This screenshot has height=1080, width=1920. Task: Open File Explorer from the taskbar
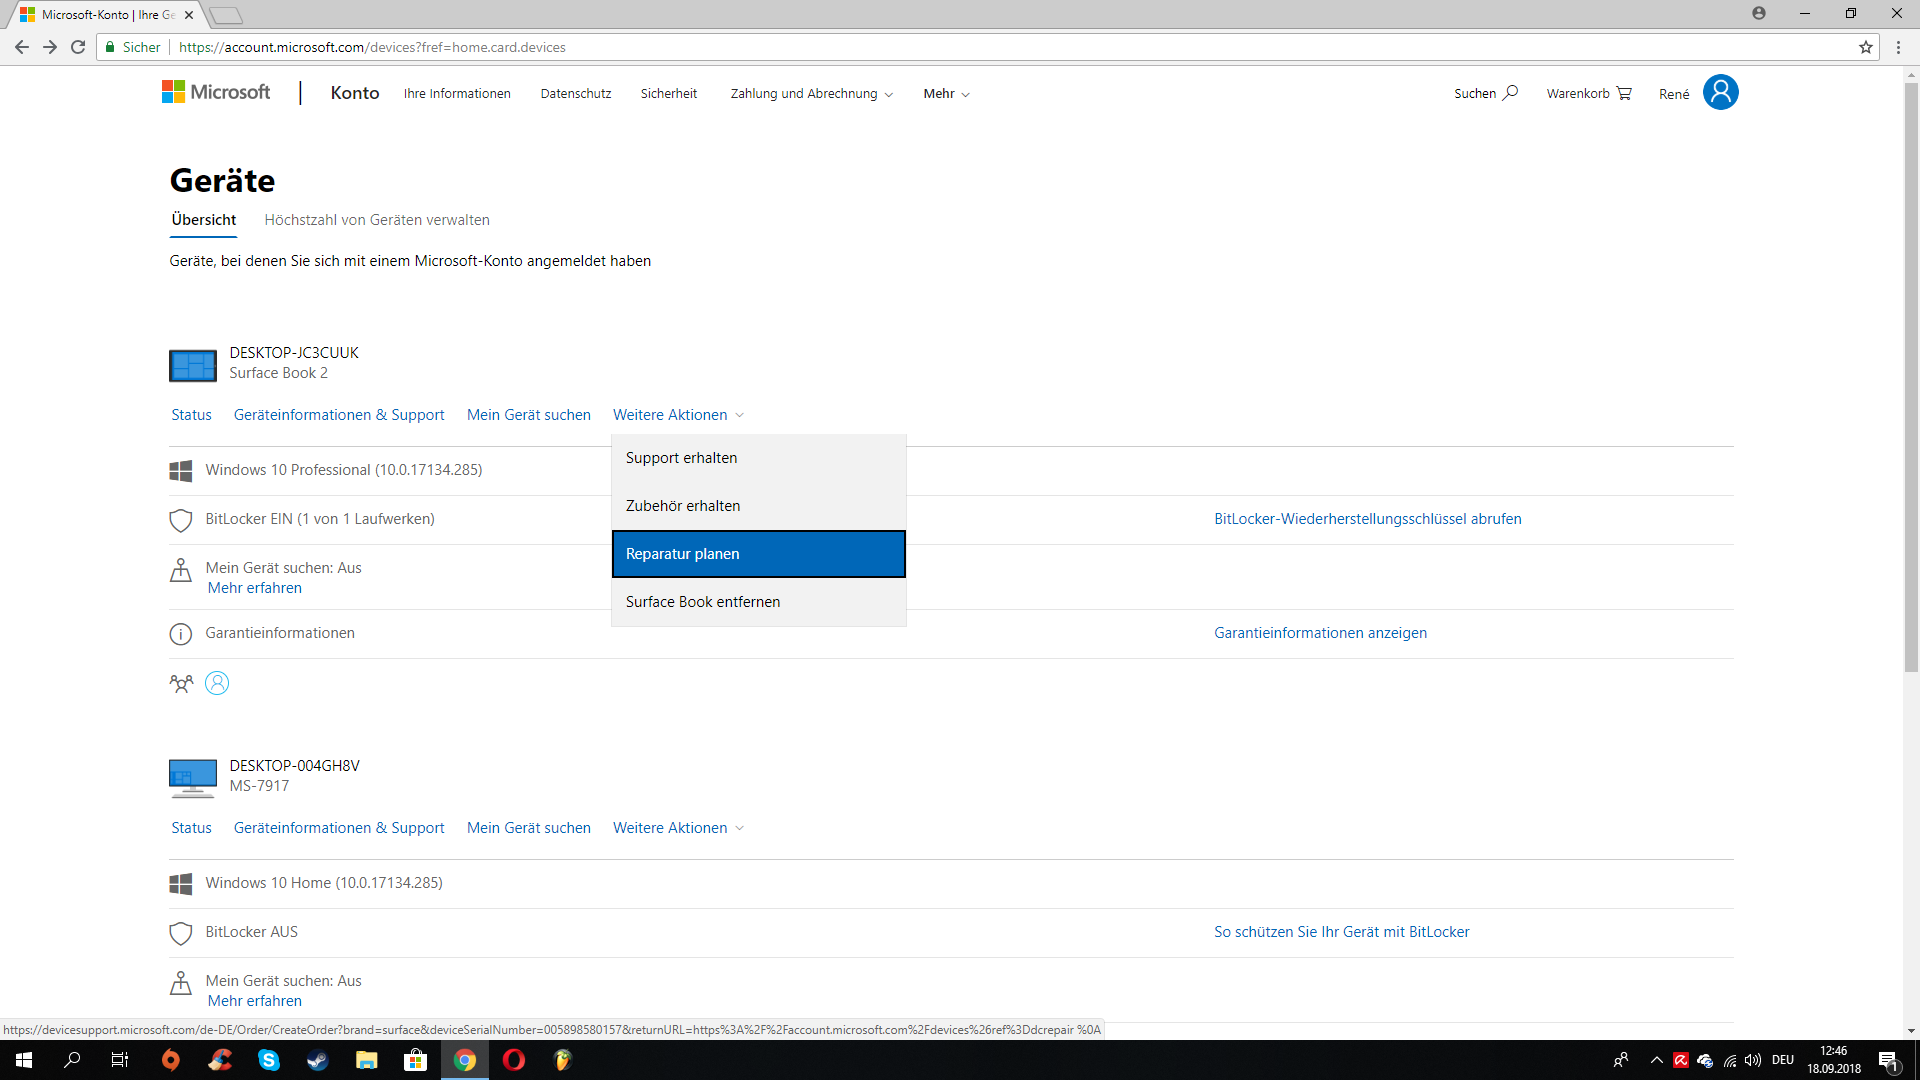coord(367,1060)
